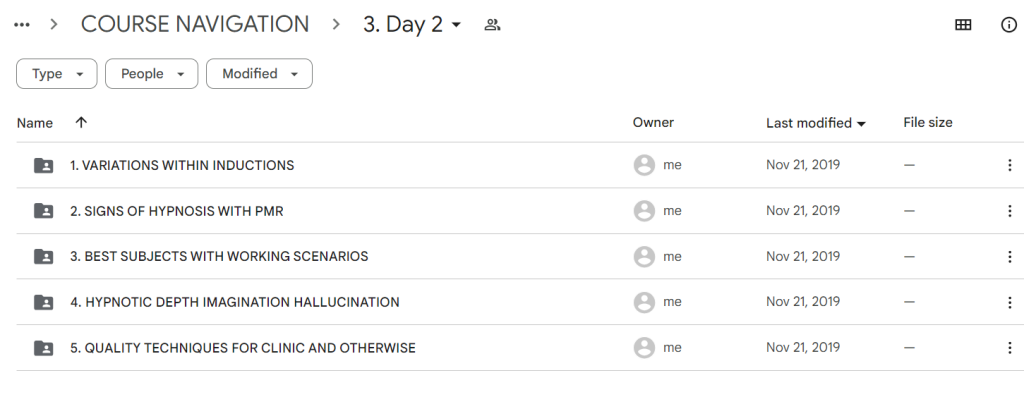Image resolution: width=1024 pixels, height=397 pixels.
Task: Sort by the Name column header
Action: (35, 123)
